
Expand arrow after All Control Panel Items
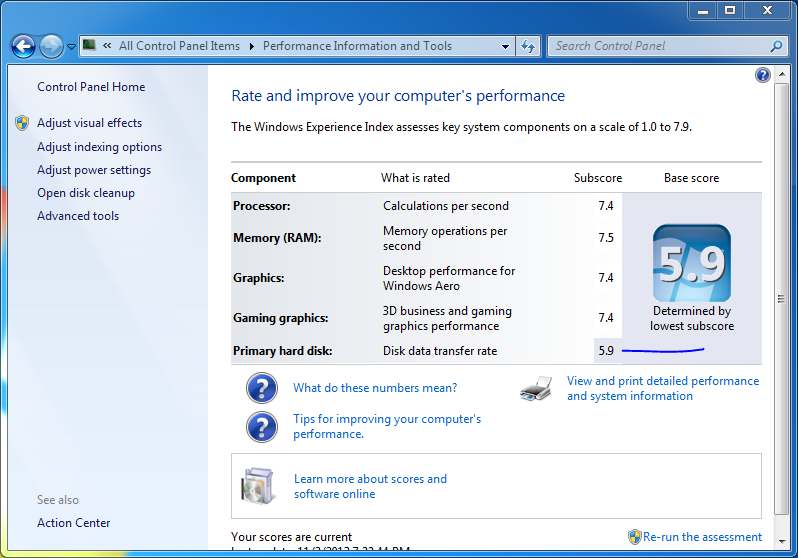251,46
